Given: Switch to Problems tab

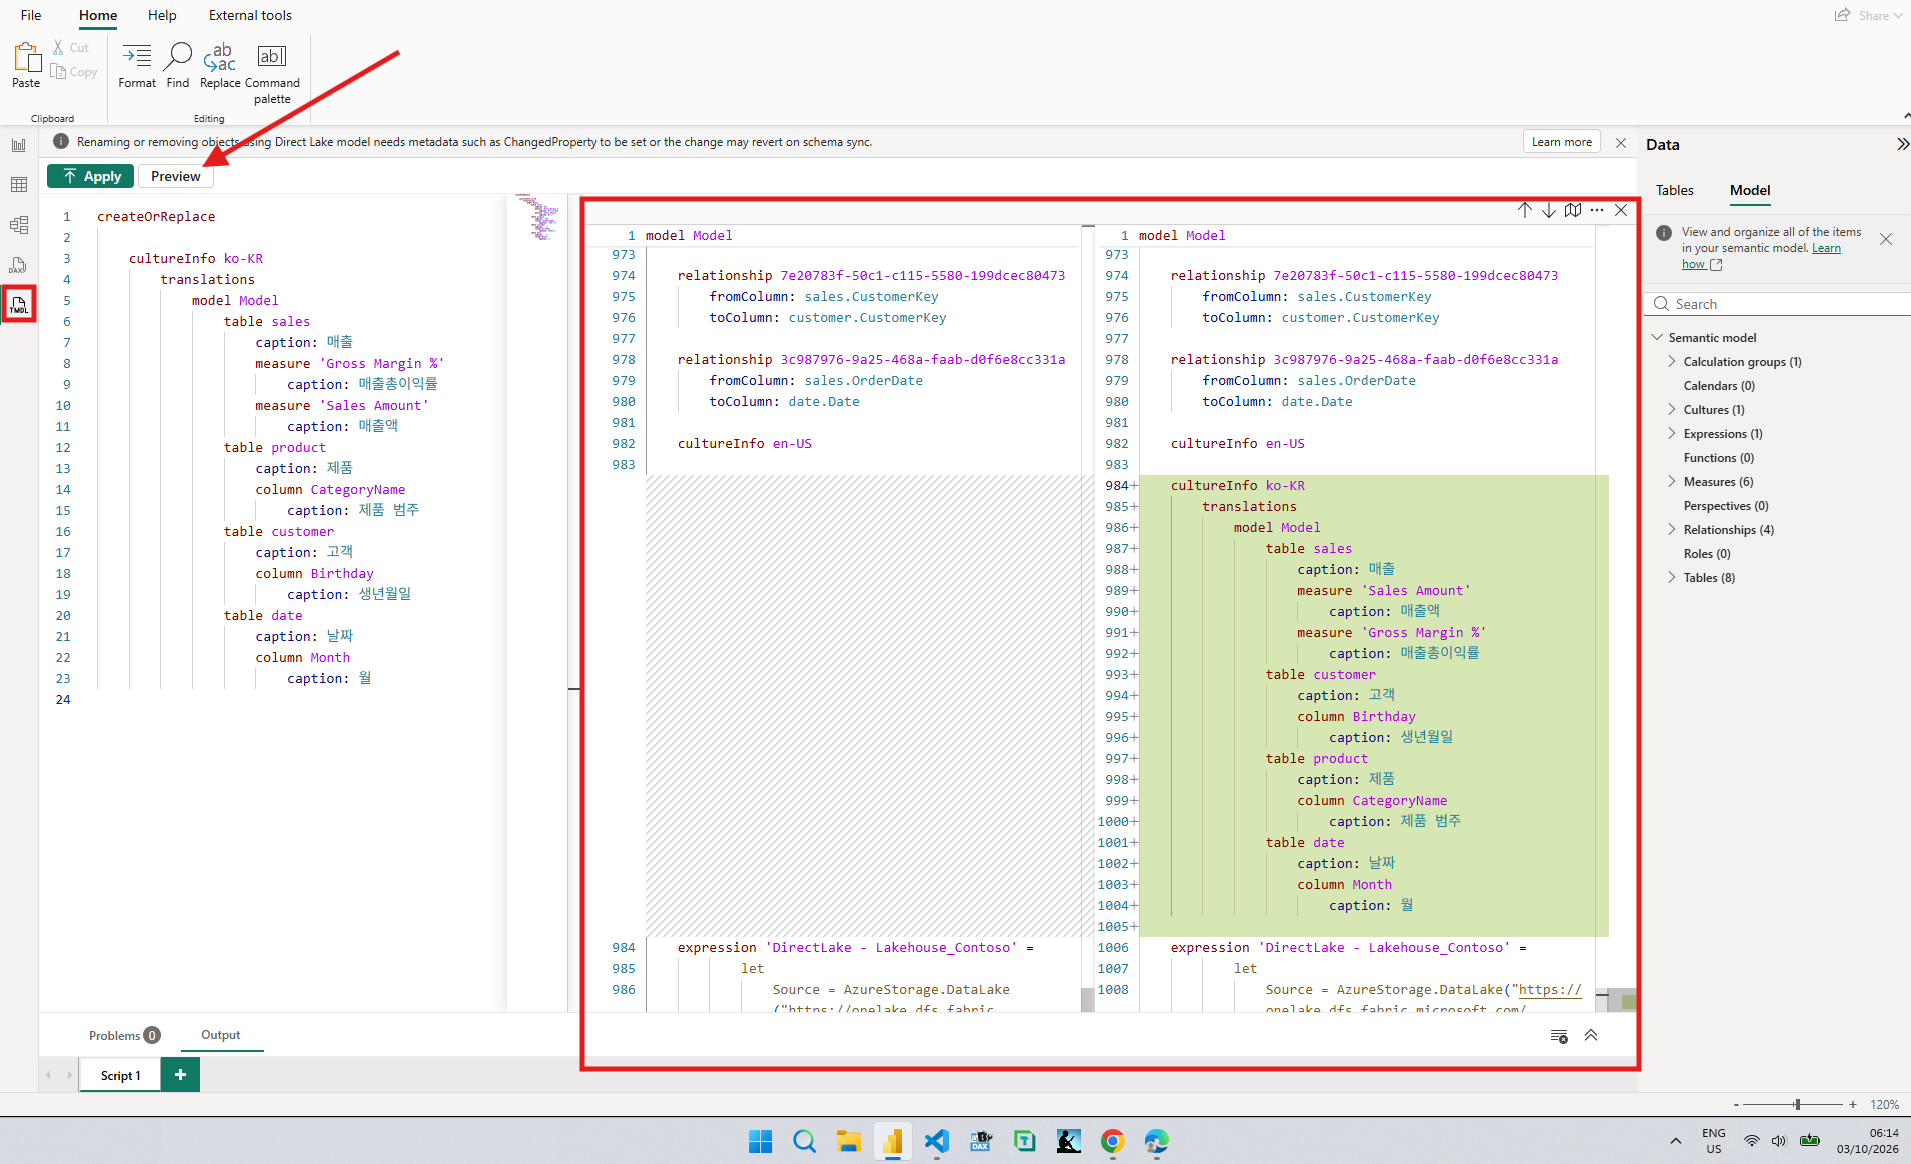Looking at the screenshot, I should click(x=123, y=1035).
